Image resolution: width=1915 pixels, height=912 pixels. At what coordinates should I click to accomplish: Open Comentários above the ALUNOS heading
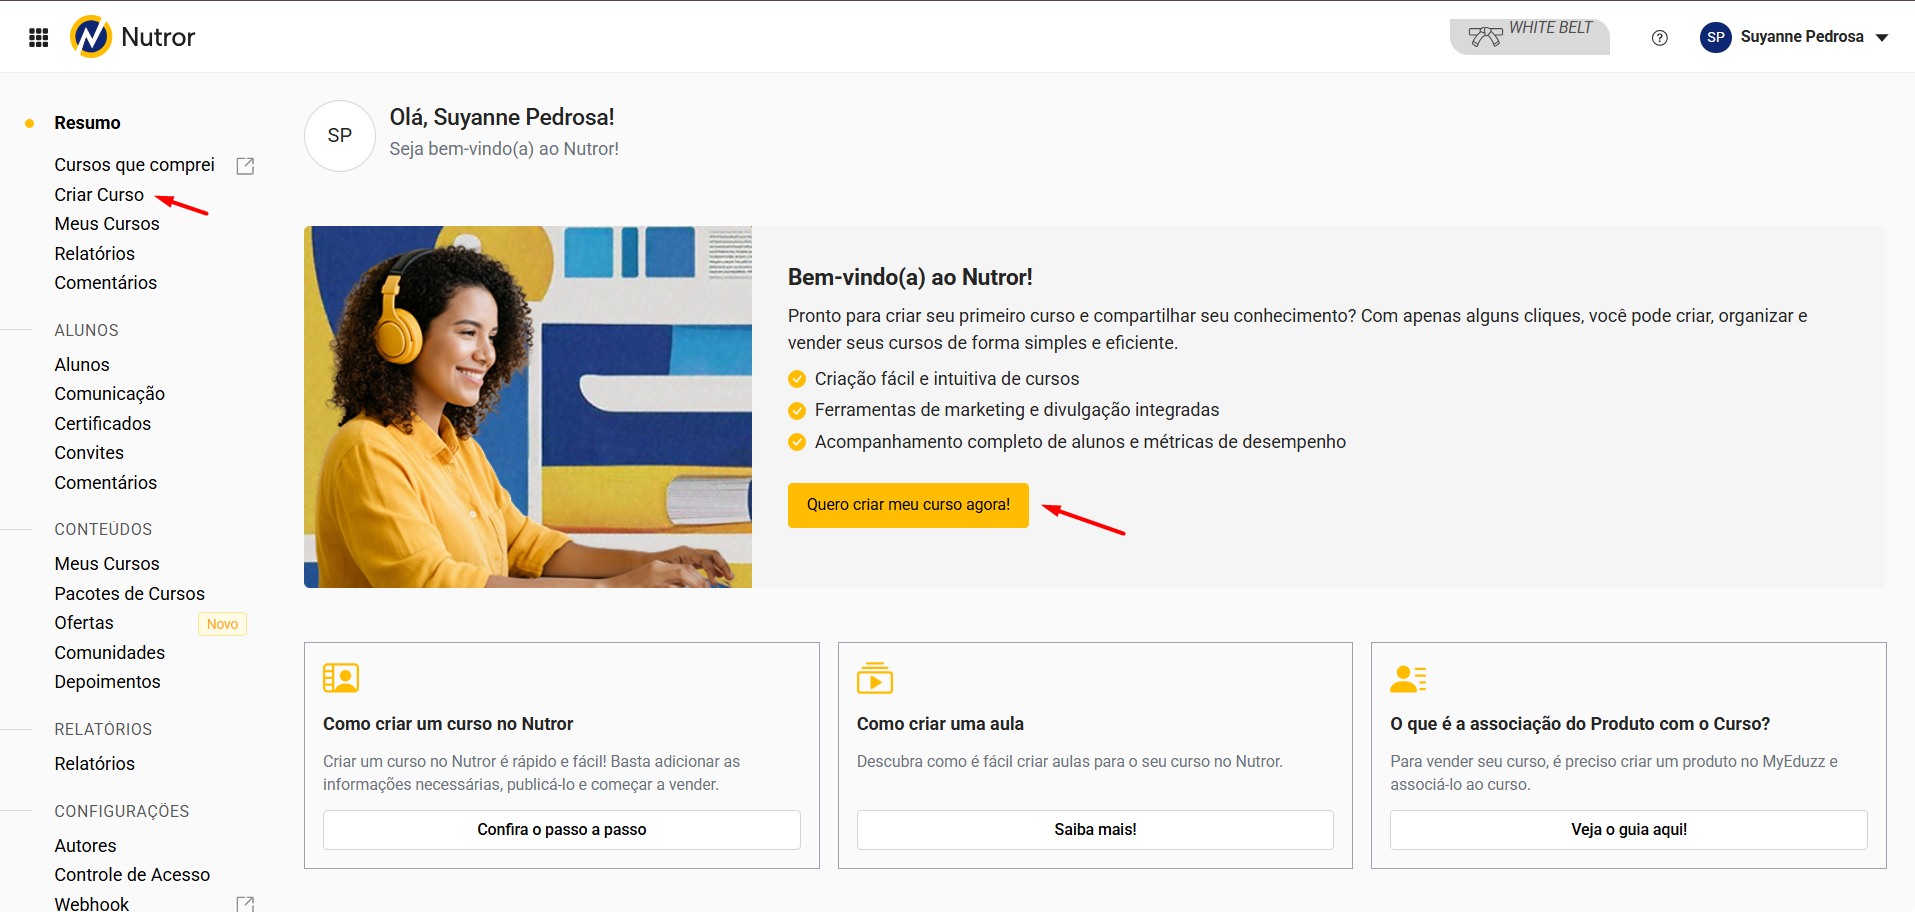[x=106, y=283]
